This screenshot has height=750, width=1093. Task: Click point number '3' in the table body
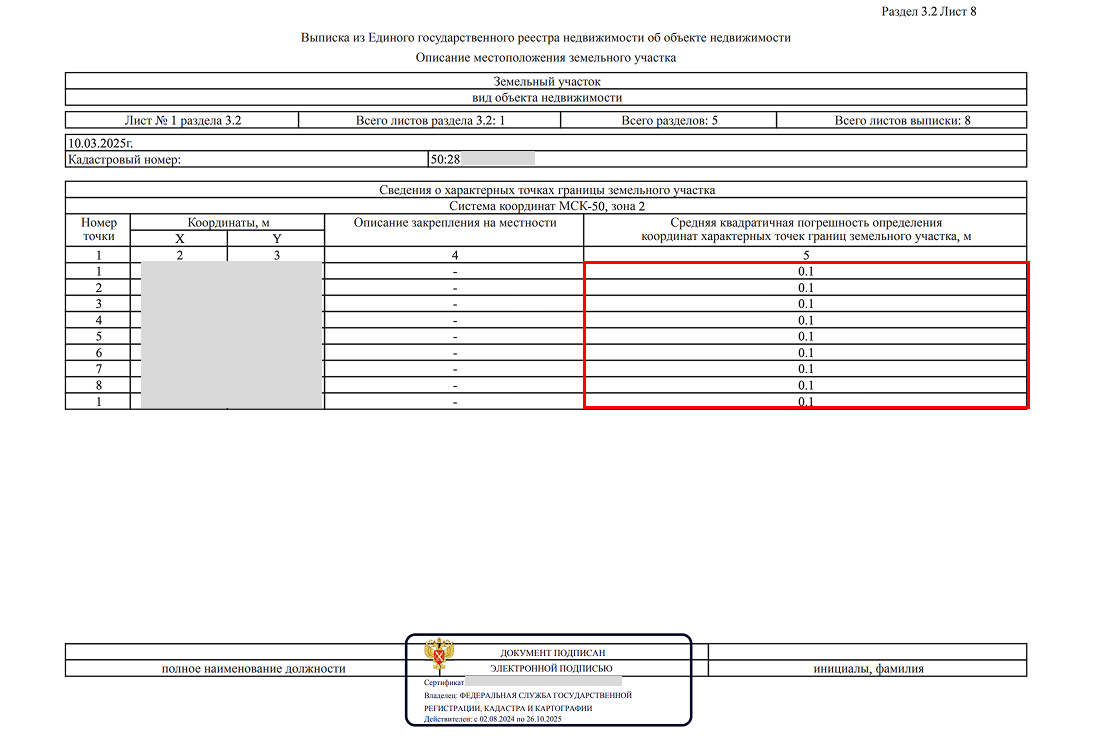click(98, 304)
